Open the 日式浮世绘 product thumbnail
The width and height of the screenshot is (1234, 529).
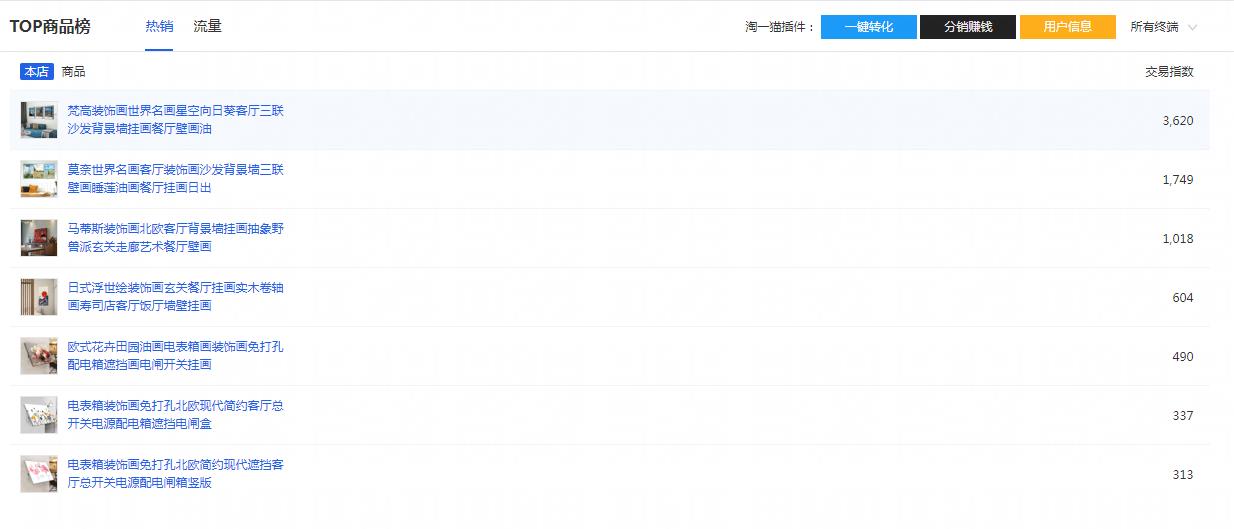point(39,297)
